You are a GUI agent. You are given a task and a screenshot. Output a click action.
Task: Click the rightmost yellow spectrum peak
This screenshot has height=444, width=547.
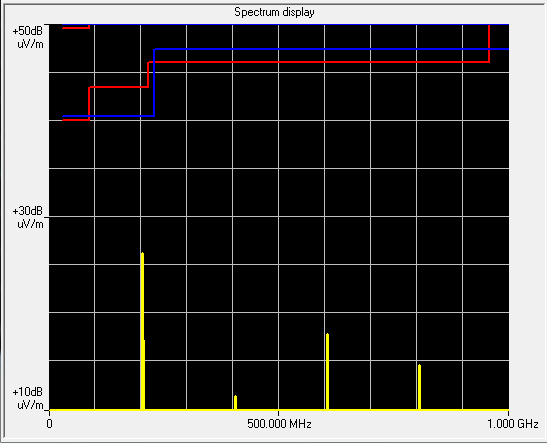point(419,386)
